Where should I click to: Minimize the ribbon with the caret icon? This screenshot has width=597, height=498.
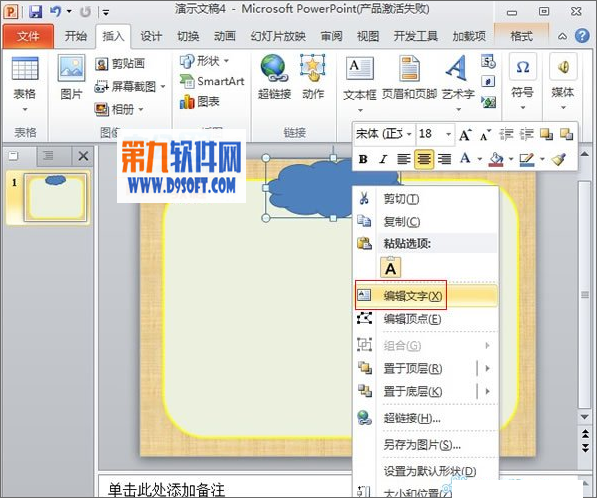pos(562,37)
